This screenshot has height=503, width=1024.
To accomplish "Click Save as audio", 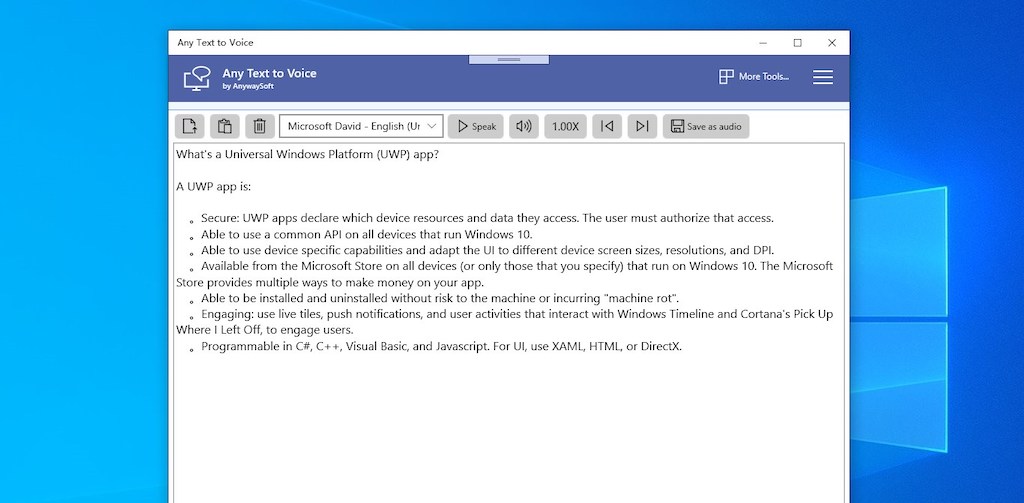I will (x=706, y=126).
